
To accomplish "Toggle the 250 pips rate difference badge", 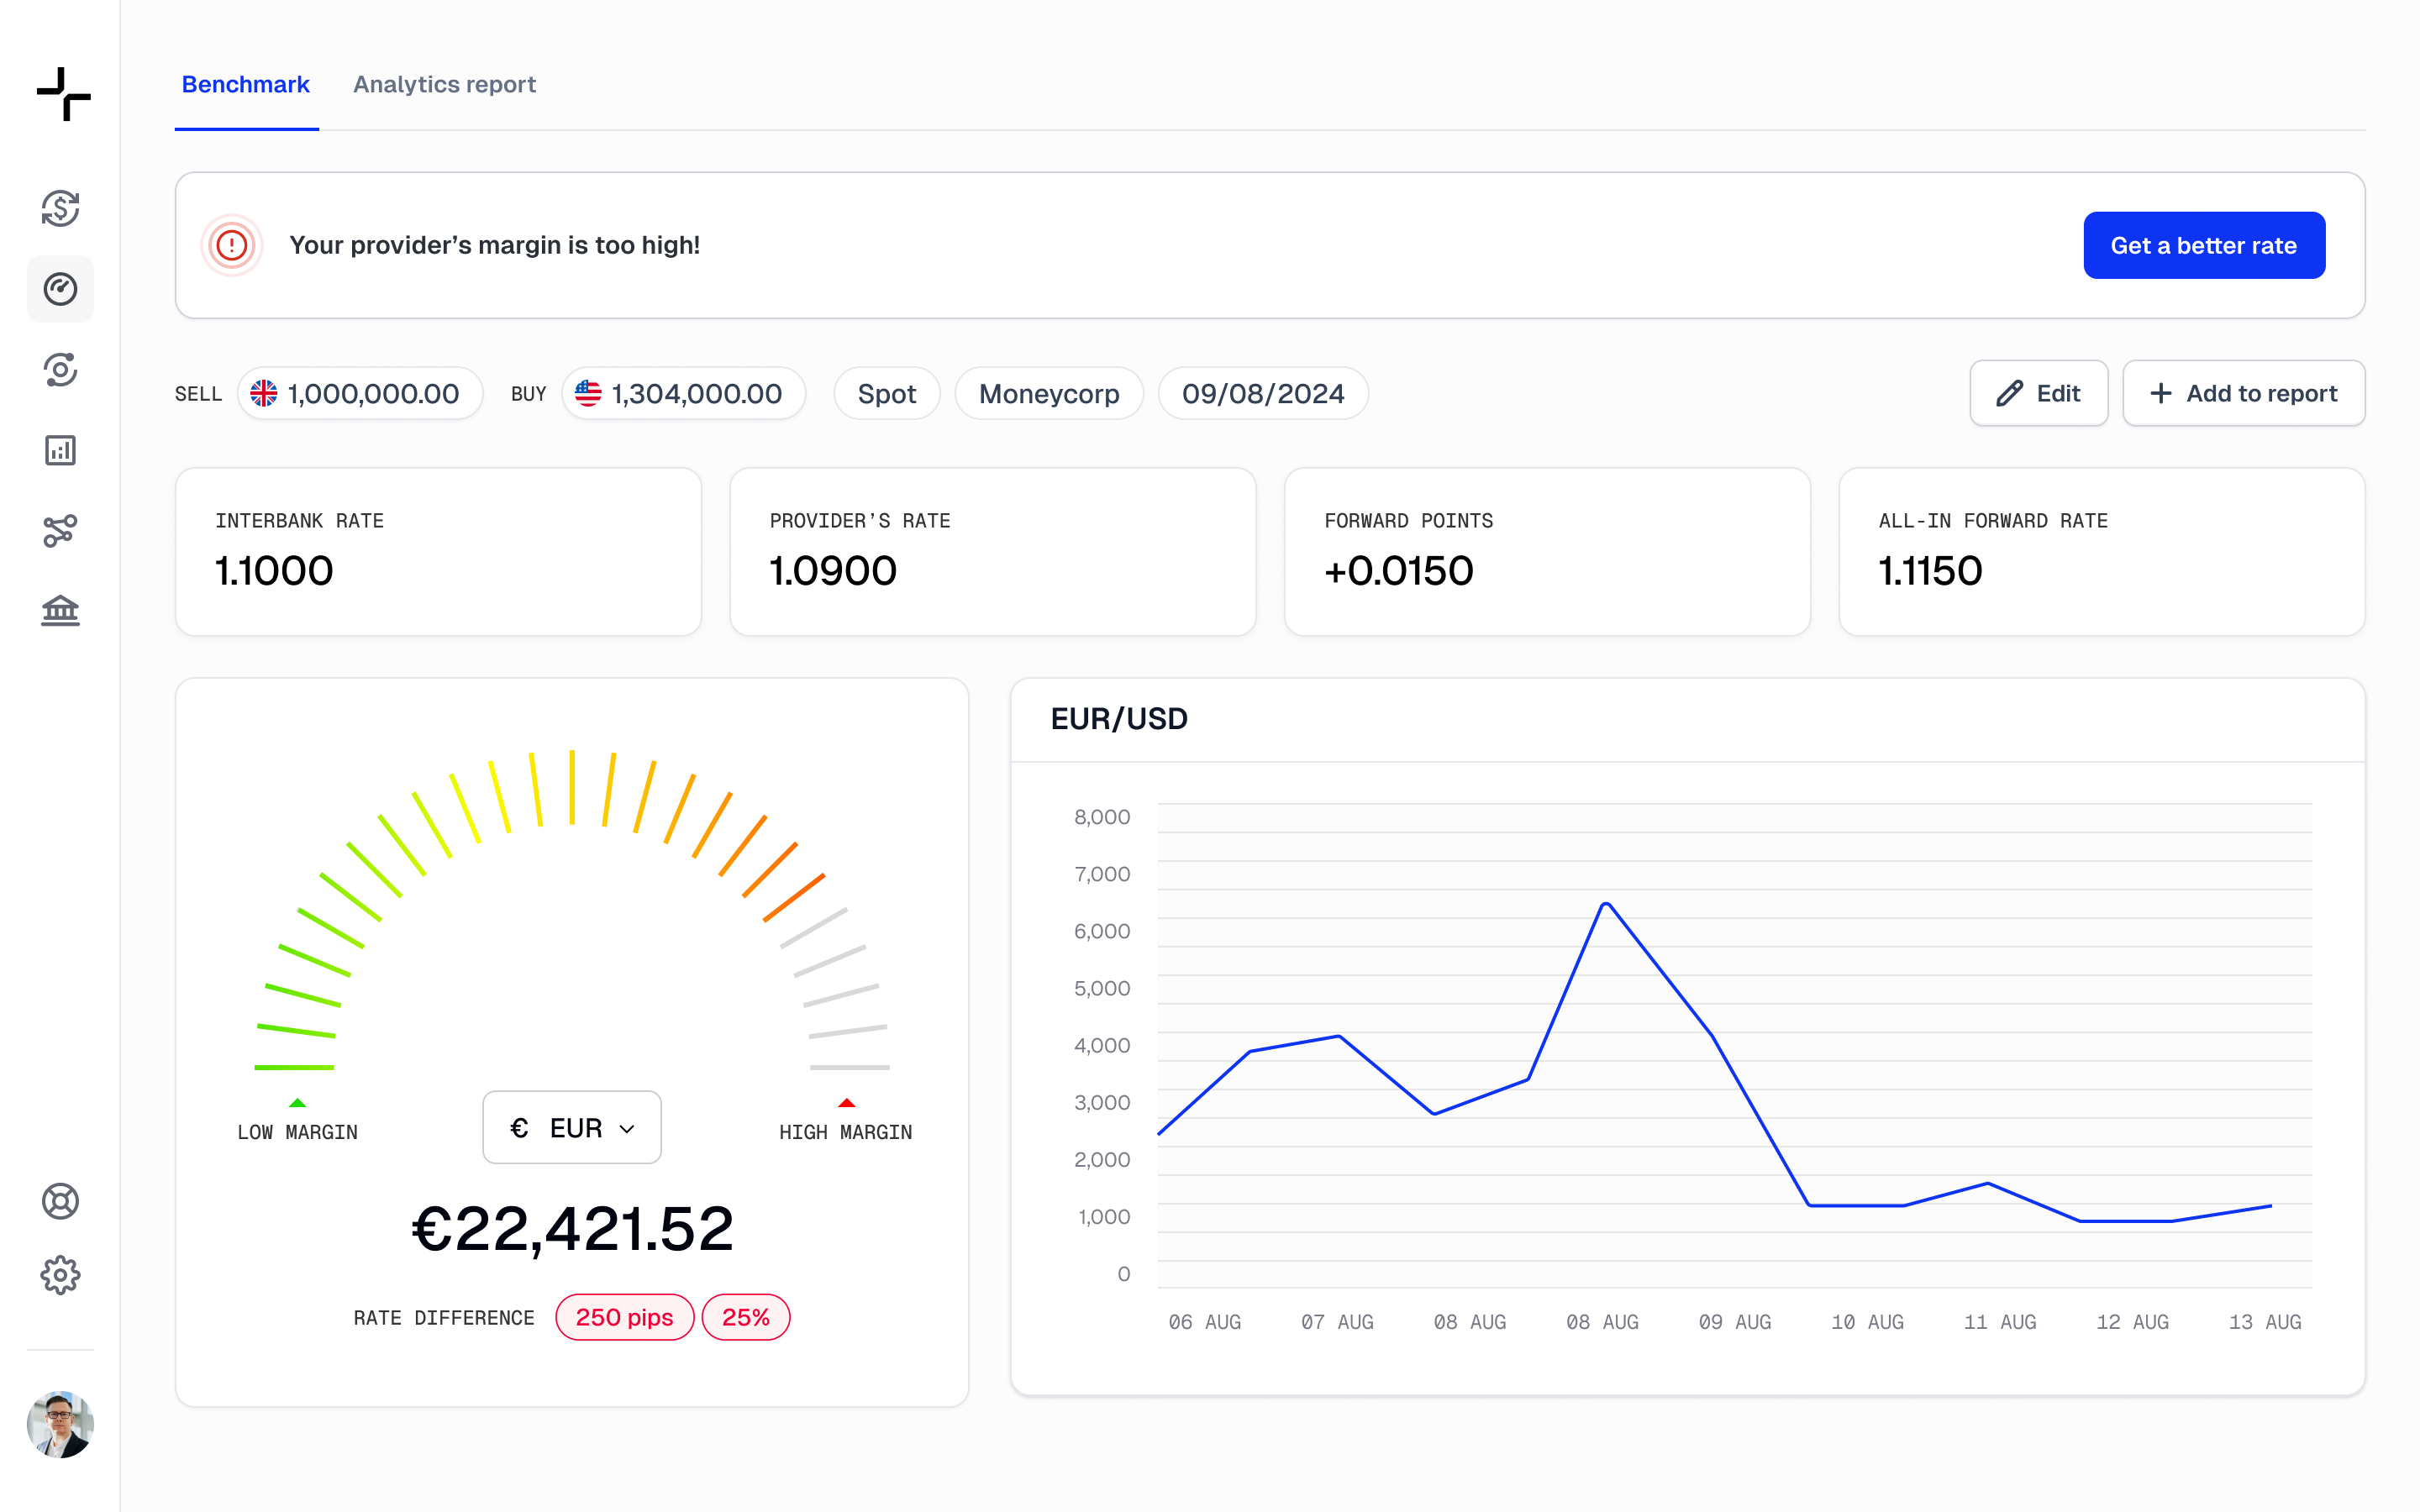I will click(x=623, y=1317).
